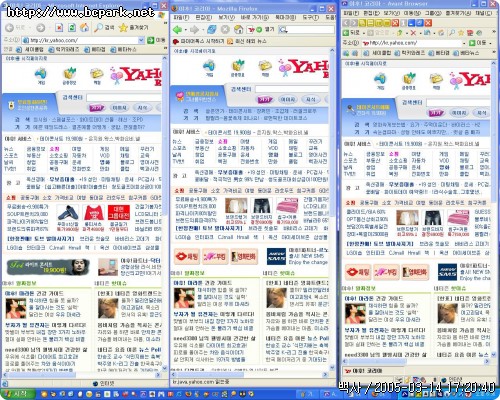Screen dimensions: 500x400
Task: Click Back arrow in Internet Explorer toolbar
Action: (x=10, y=28)
